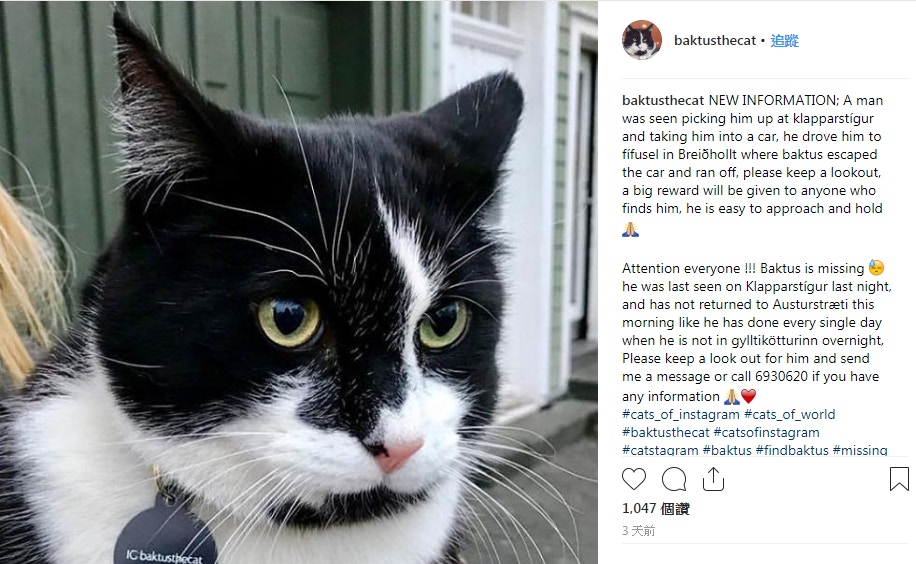The height and width of the screenshot is (564, 916).
Task: Open the 3 天前 post timestamp
Action: pyautogui.click(x=639, y=531)
